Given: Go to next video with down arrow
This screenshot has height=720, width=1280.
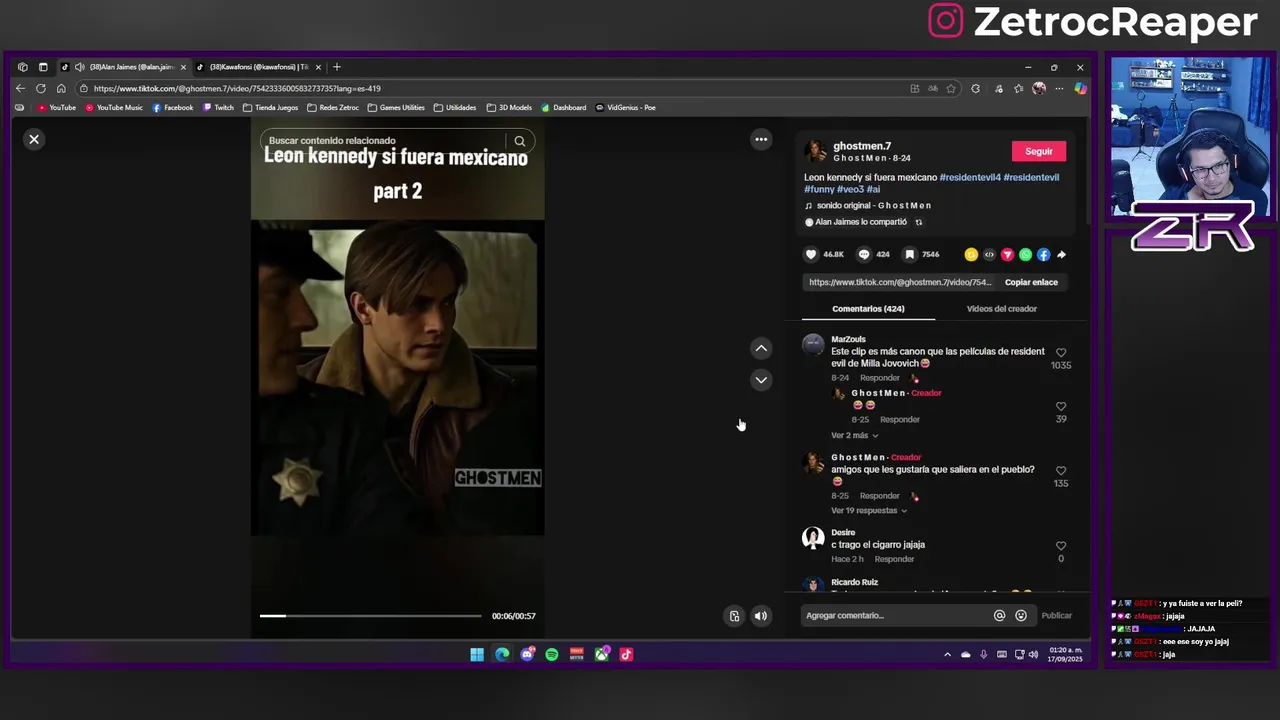Looking at the screenshot, I should (x=761, y=380).
